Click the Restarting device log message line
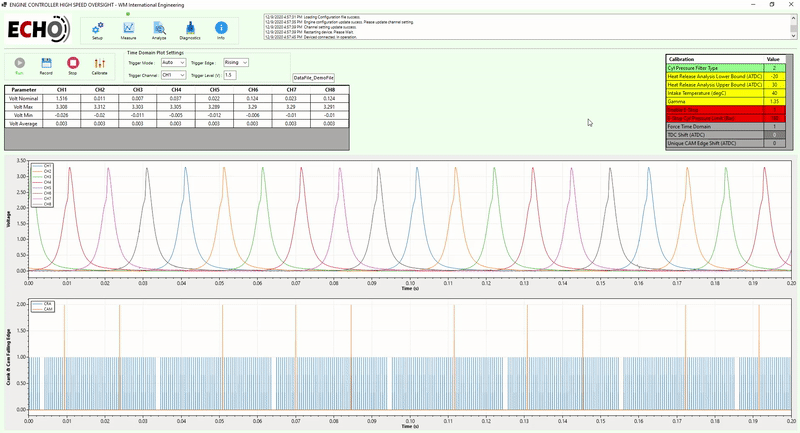The width and height of the screenshot is (800, 433). pyautogui.click(x=309, y=32)
